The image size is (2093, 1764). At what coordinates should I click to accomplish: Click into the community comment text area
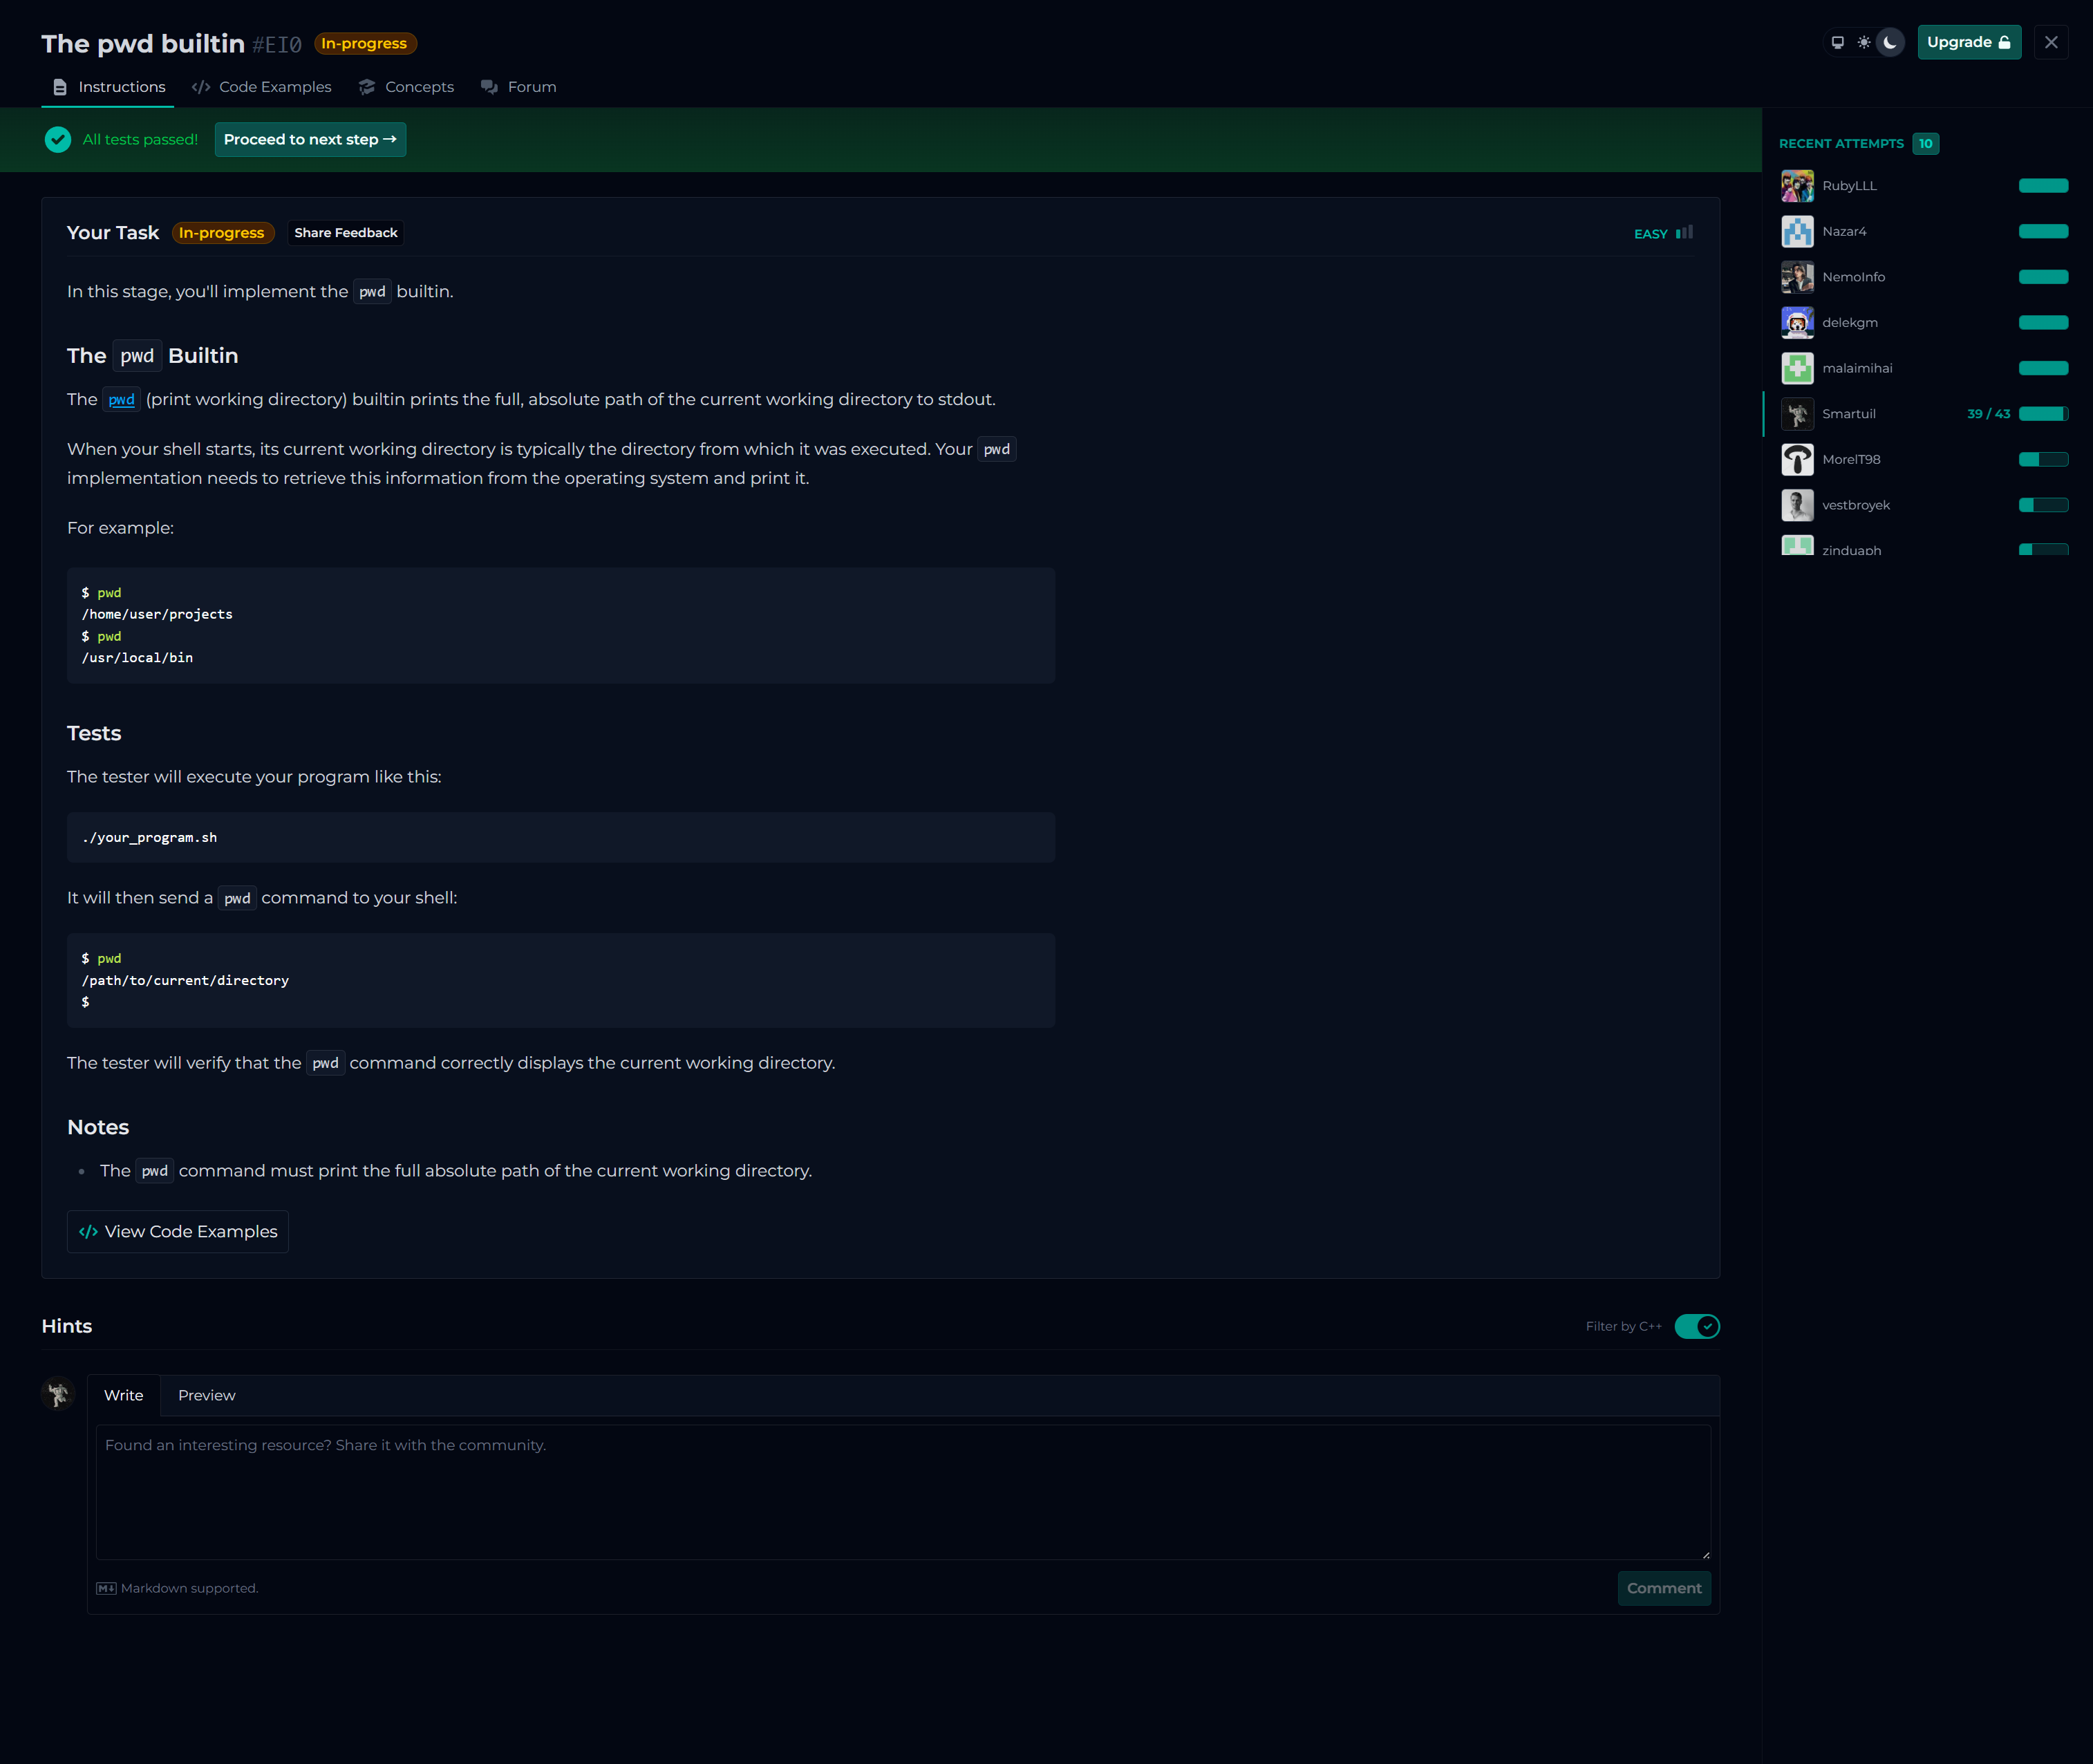[902, 1491]
